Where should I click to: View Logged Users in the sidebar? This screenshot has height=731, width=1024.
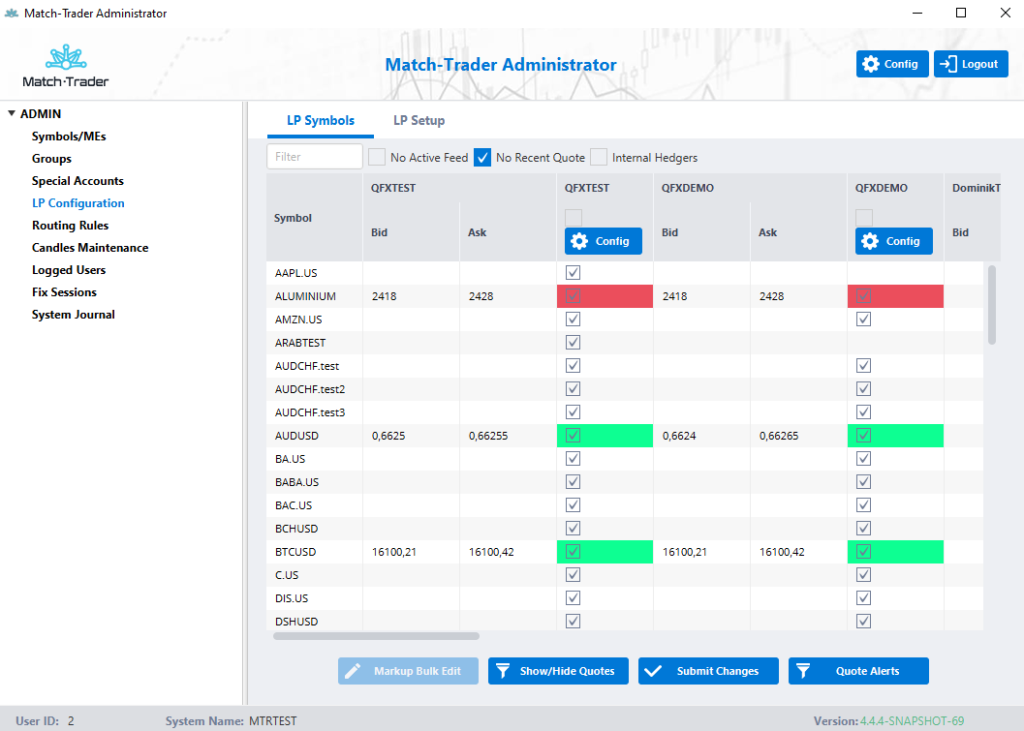coord(69,270)
